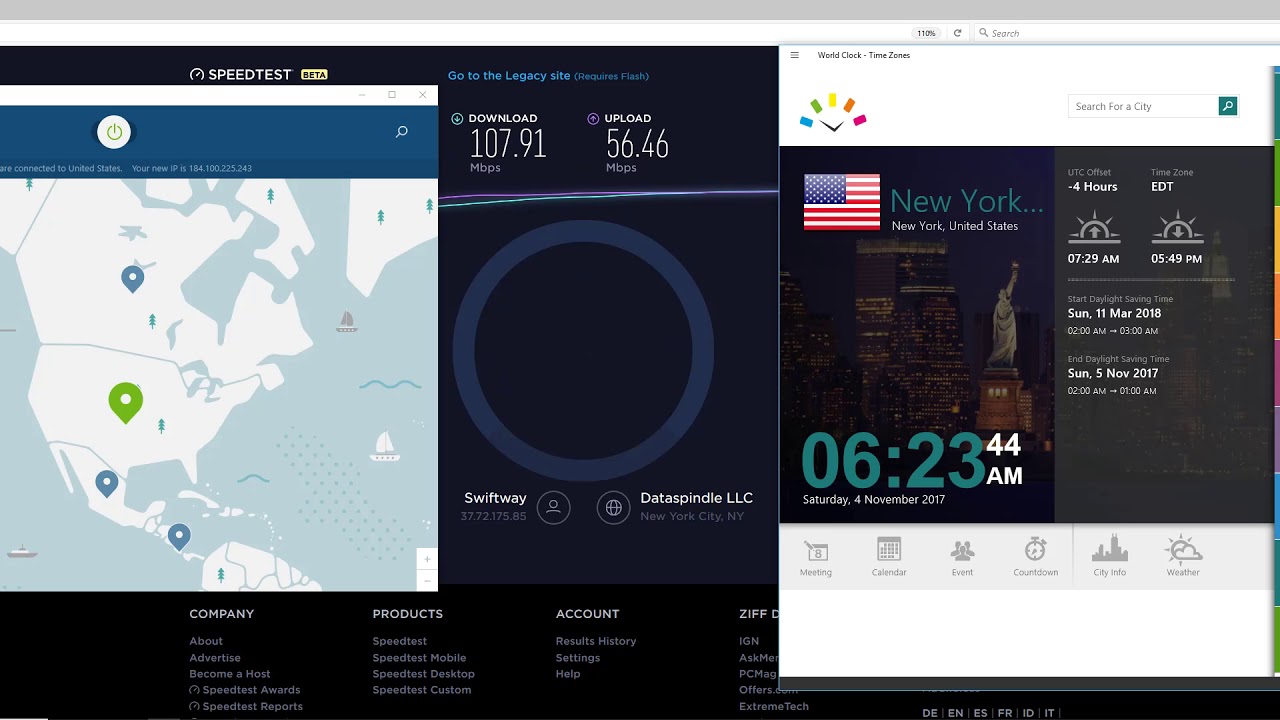Viewport: 1280px width, 720px height.
Task: Toggle the VPN power button
Action: [x=114, y=132]
